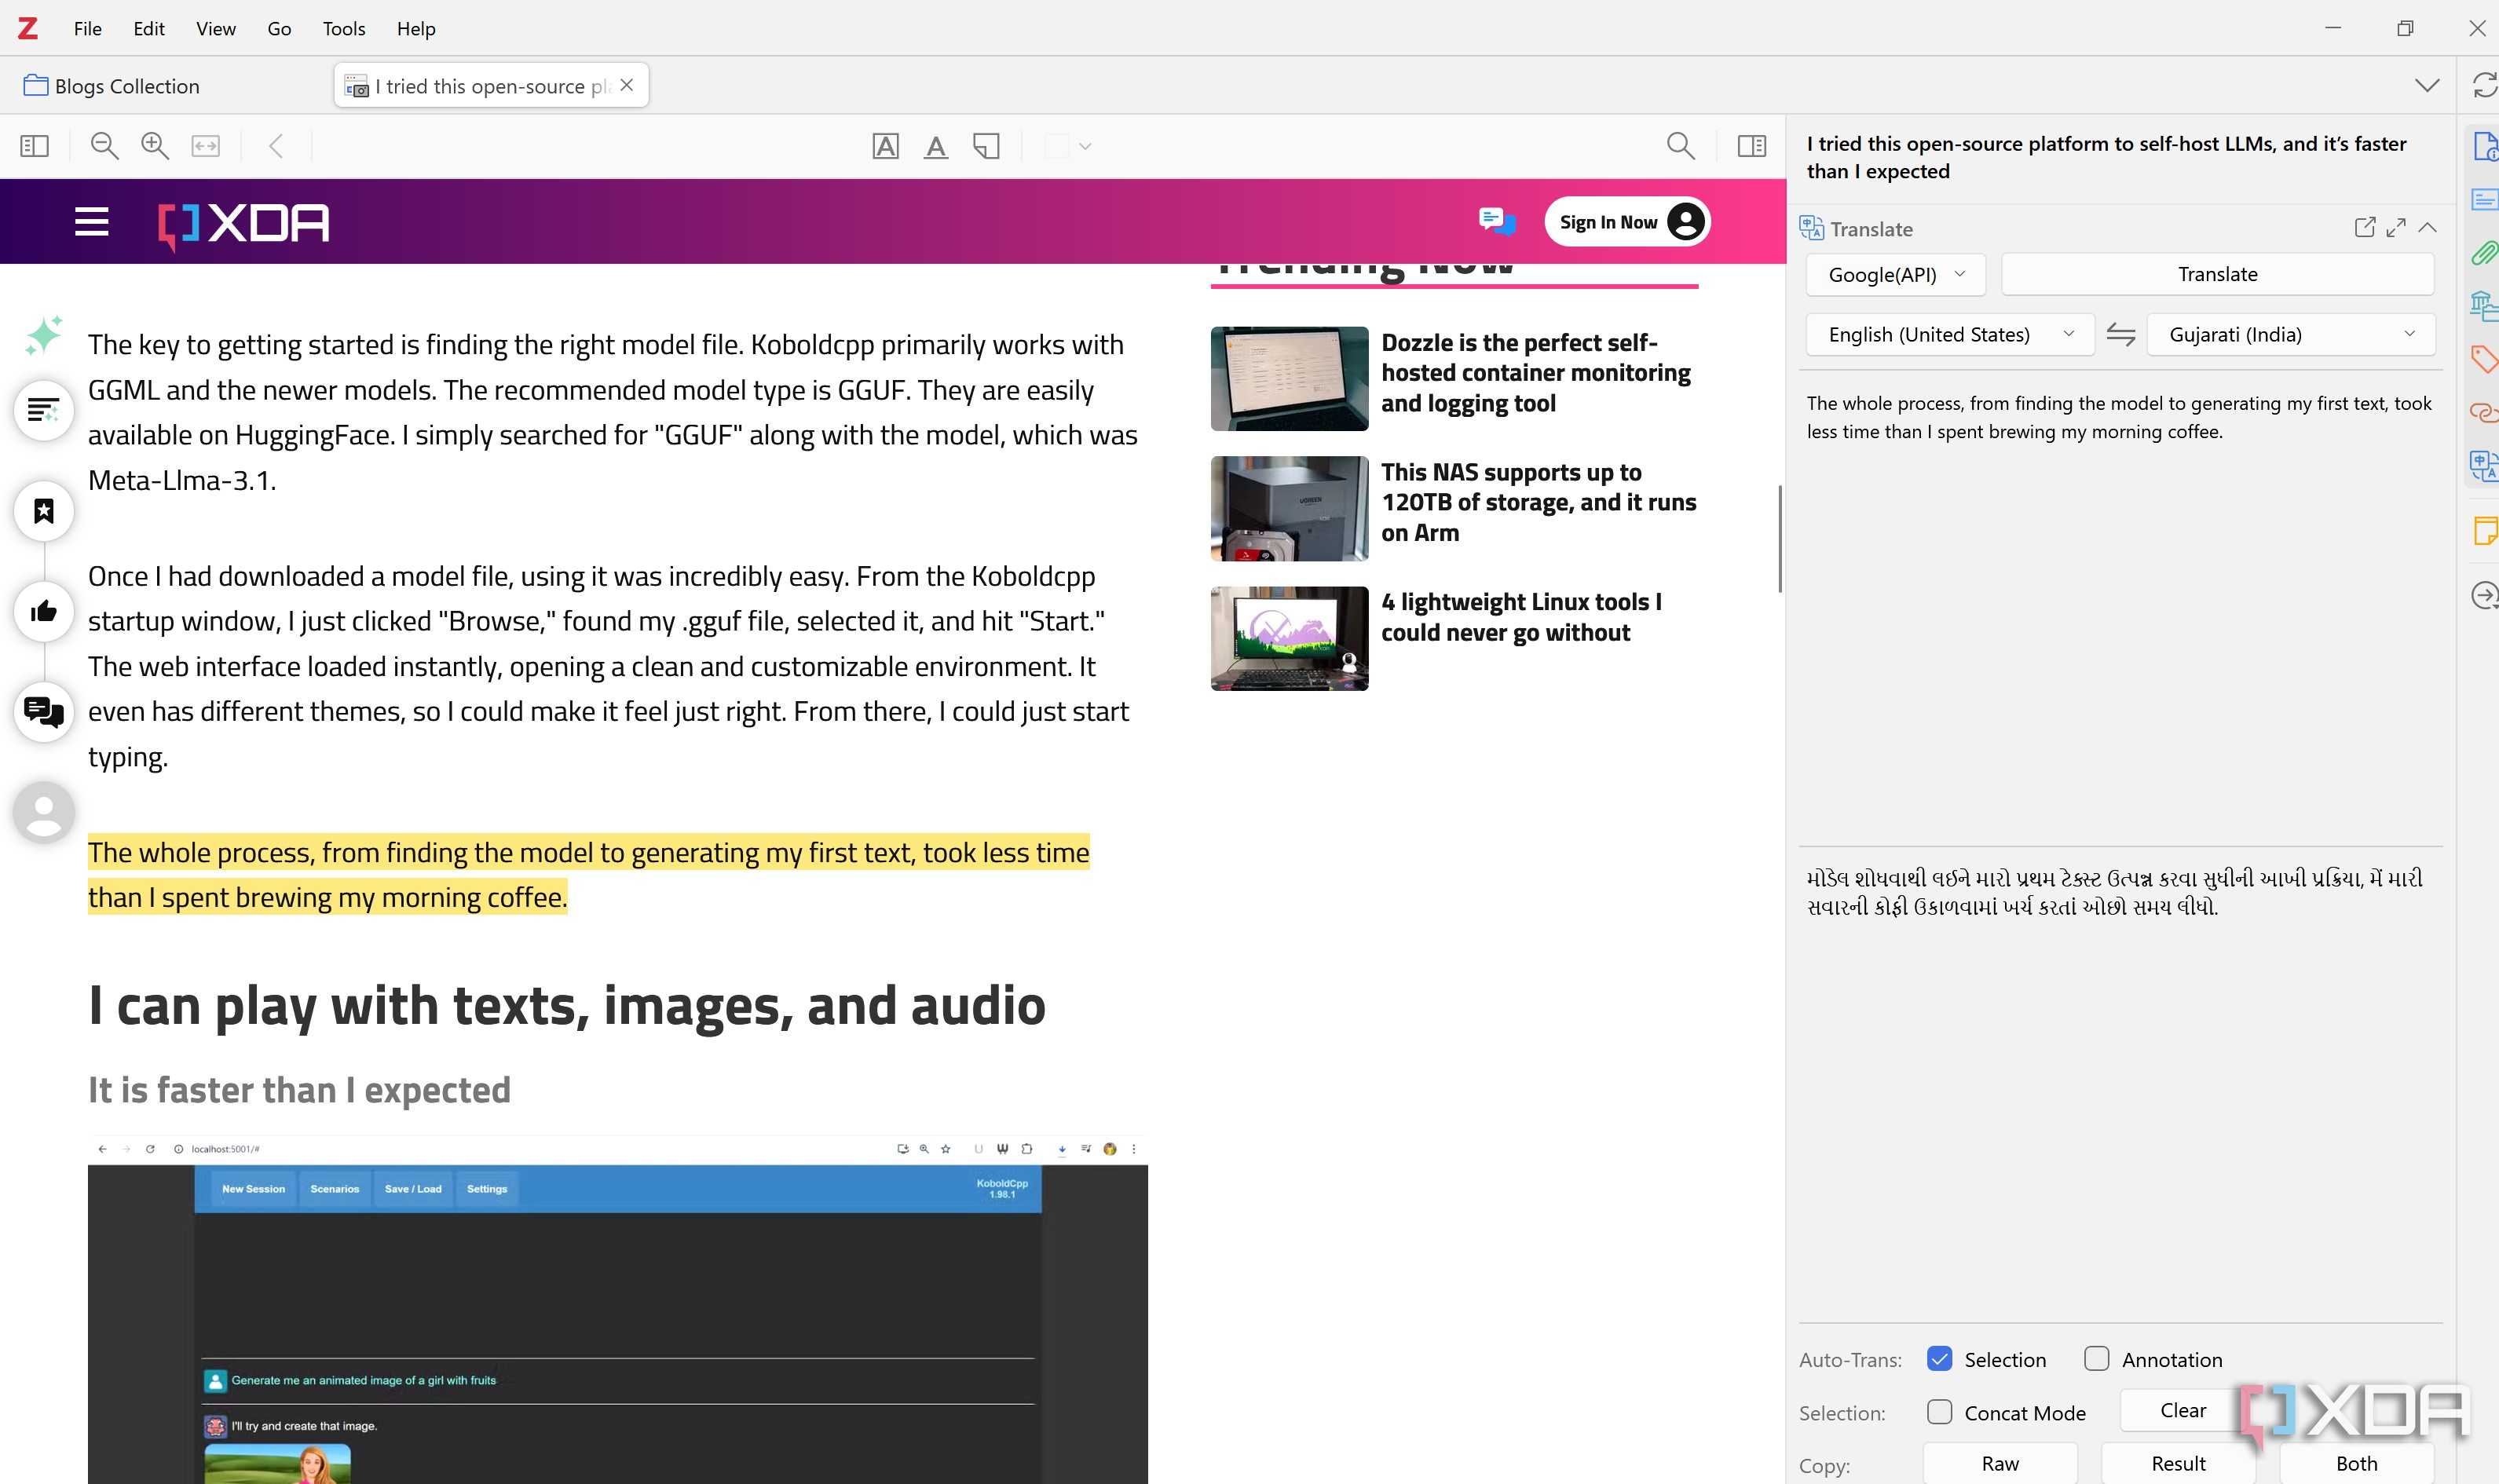This screenshot has width=2499, height=1484.
Task: Click the Clear button
Action: (2182, 1410)
